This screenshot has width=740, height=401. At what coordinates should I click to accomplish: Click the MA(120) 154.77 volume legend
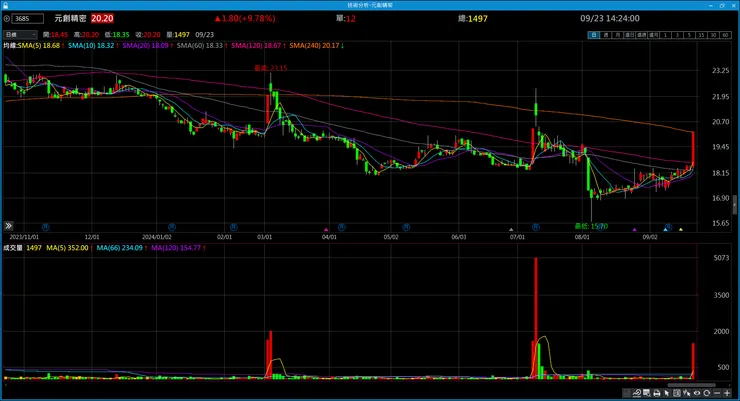point(178,248)
